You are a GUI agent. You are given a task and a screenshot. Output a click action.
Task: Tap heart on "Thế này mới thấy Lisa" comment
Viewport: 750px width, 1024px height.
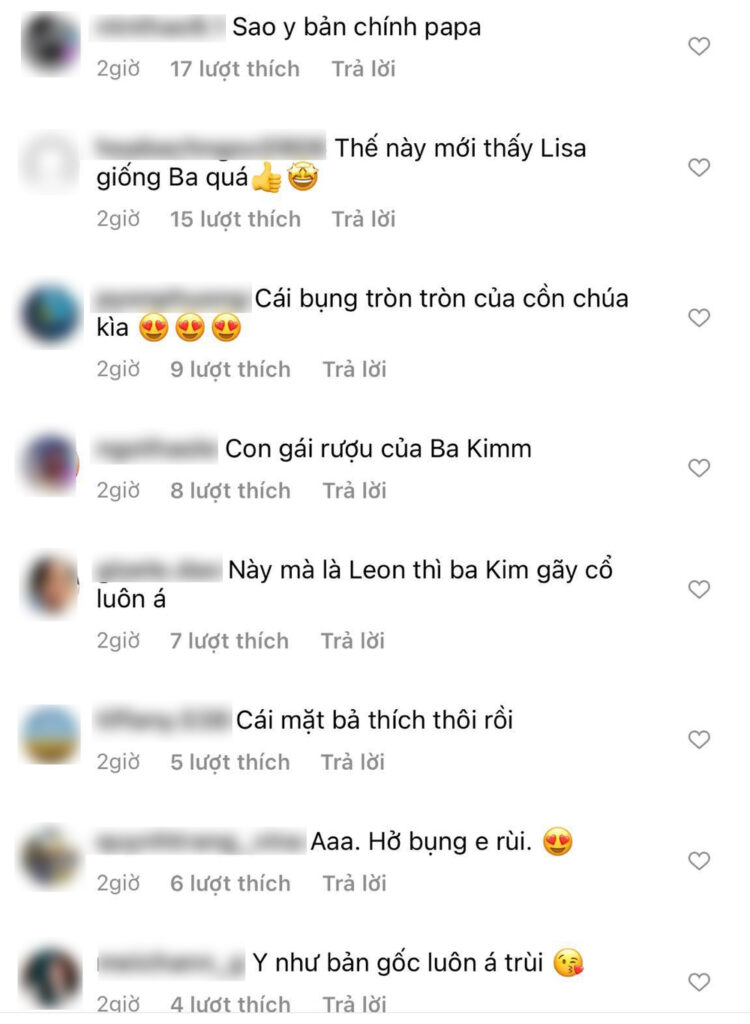tap(699, 168)
